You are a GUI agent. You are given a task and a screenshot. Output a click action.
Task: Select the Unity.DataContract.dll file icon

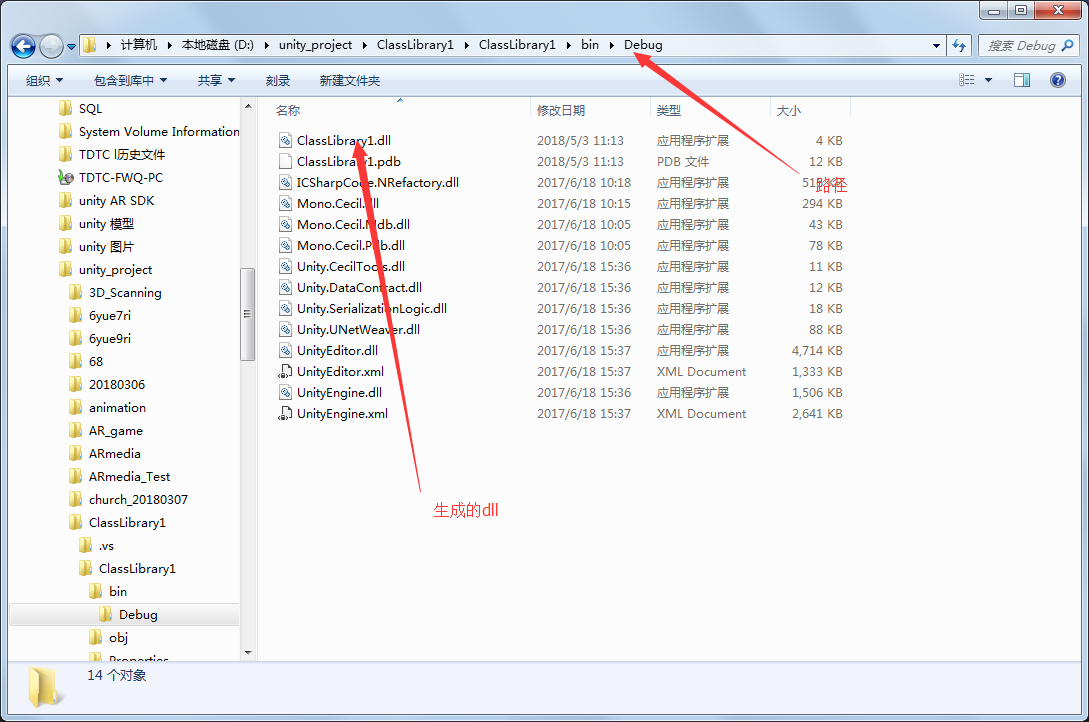(285, 287)
